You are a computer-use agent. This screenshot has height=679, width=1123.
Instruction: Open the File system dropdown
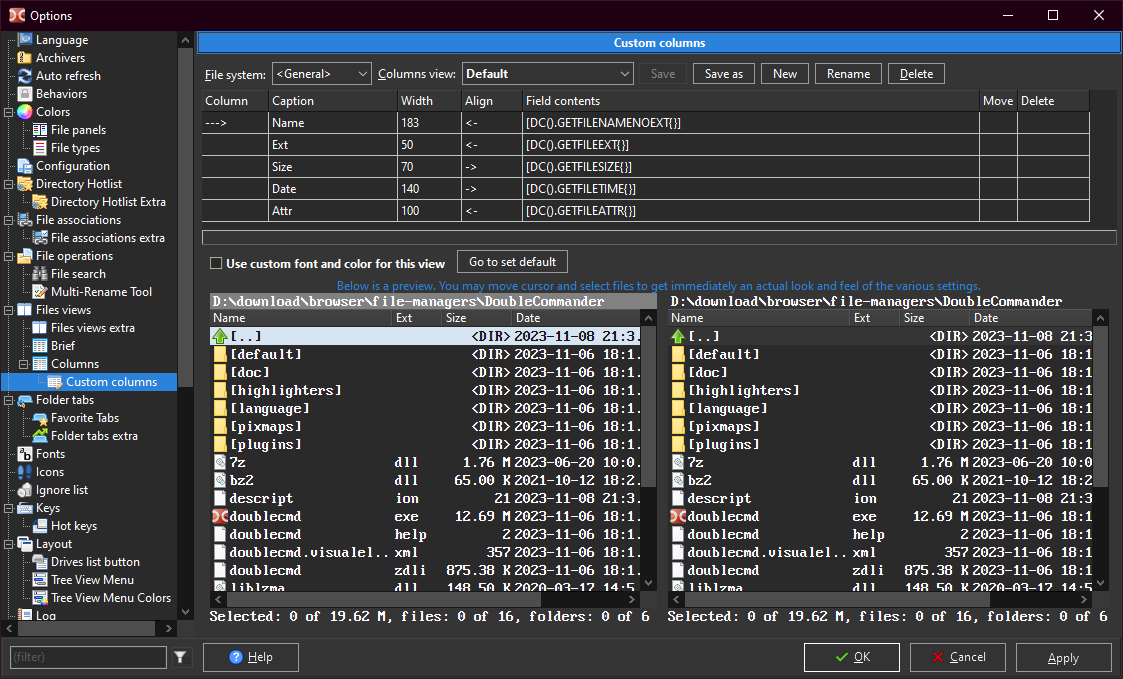pyautogui.click(x=321, y=74)
